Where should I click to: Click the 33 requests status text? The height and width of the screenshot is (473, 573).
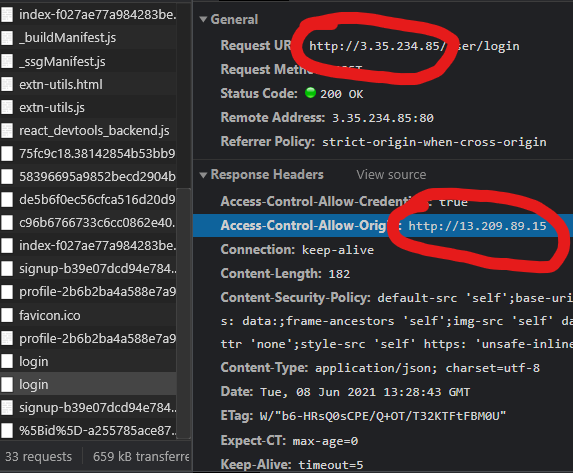(38, 457)
